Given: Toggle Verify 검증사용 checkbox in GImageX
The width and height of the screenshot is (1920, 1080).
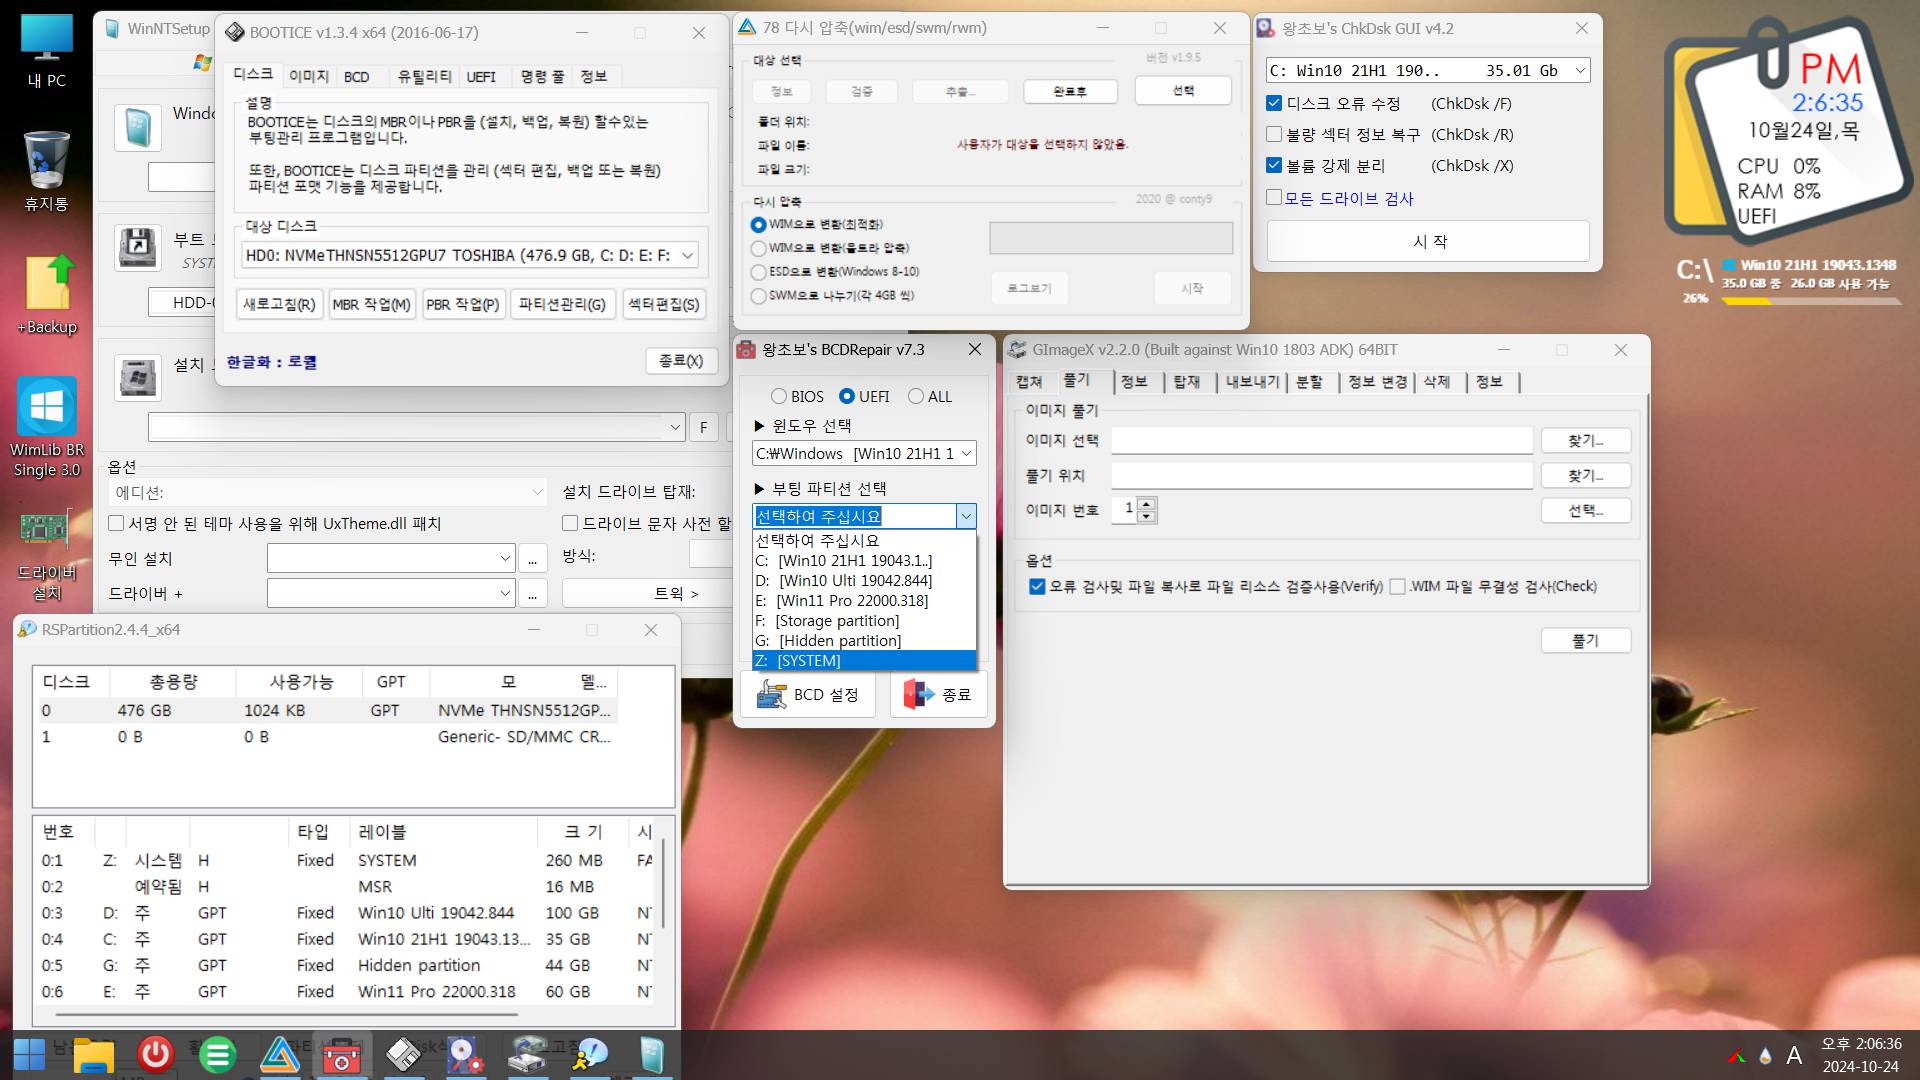Looking at the screenshot, I should click(1037, 586).
